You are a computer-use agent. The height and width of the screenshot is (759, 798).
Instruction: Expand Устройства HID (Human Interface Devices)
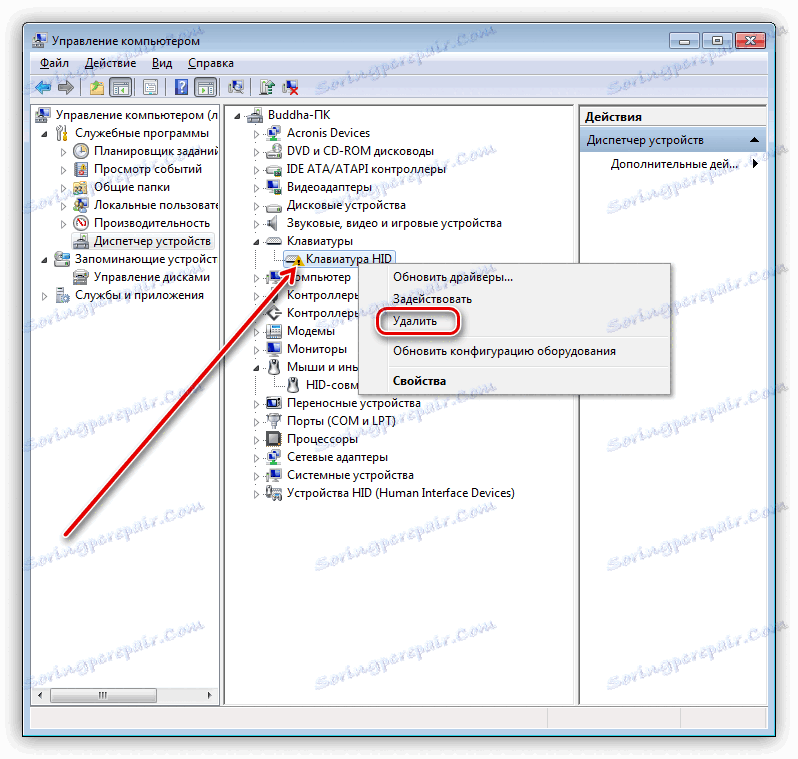(x=256, y=494)
